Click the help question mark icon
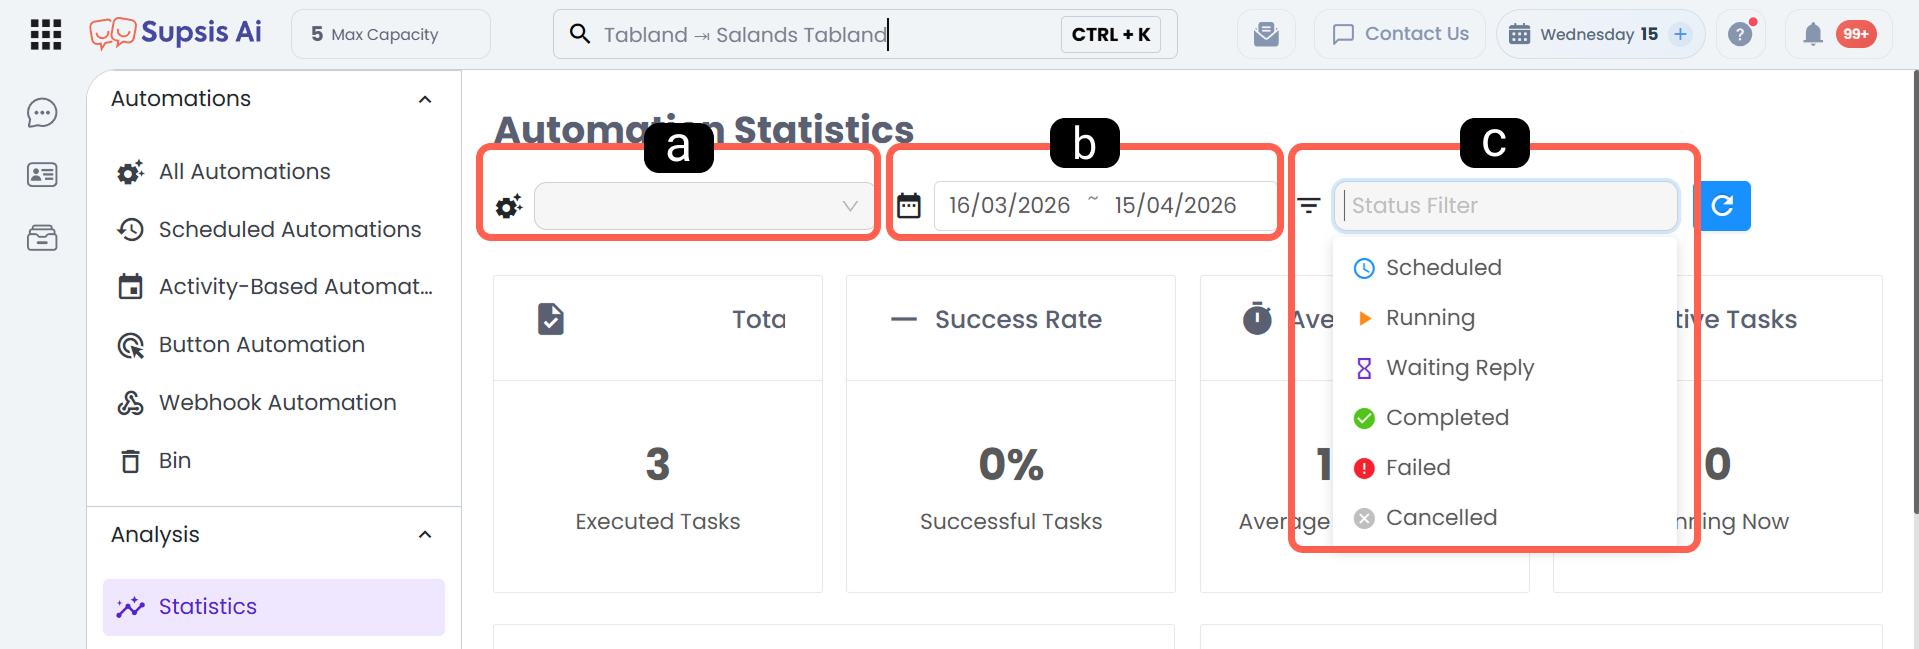This screenshot has height=649, width=1919. tap(1741, 34)
